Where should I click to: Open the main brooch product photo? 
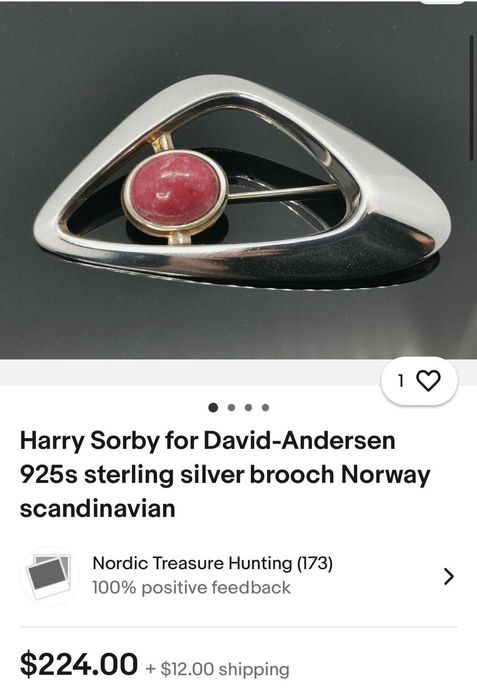point(238,180)
